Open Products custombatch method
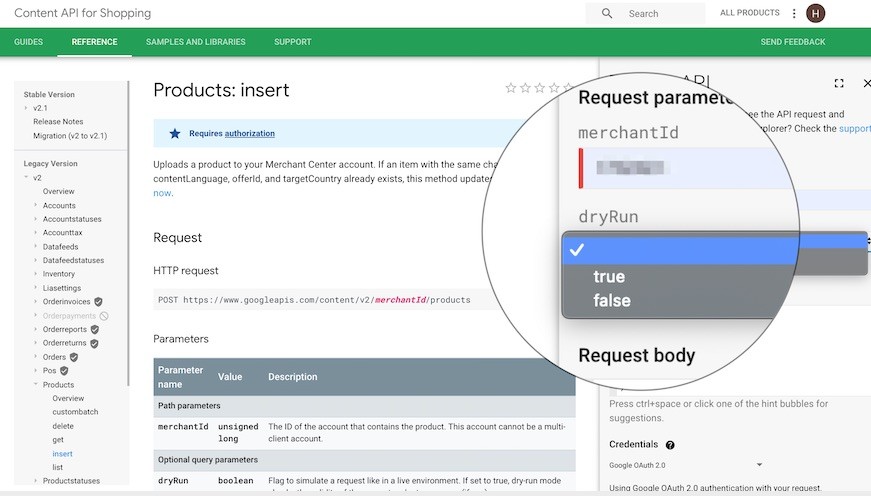The height and width of the screenshot is (496, 871). [75, 412]
